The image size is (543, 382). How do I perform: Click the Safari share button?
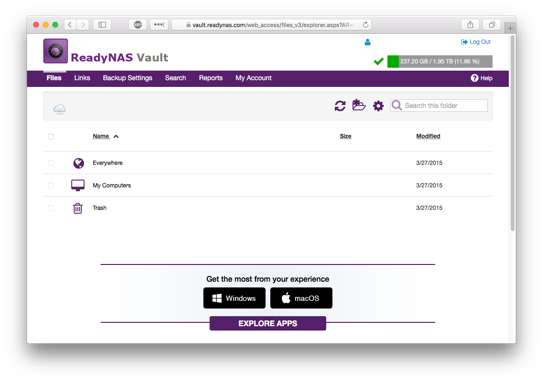click(x=470, y=25)
